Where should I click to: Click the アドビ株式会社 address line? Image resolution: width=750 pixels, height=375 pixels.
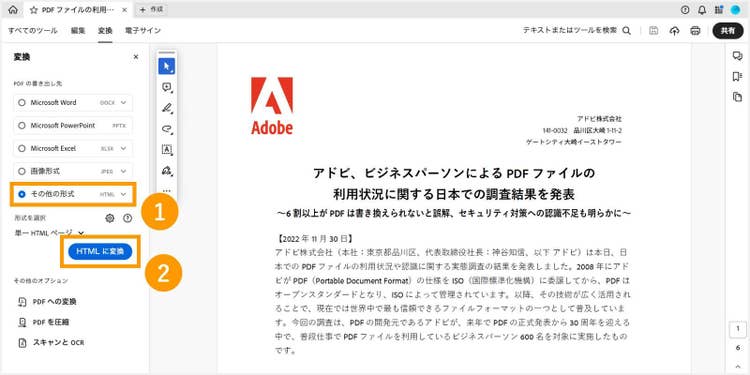(x=599, y=119)
